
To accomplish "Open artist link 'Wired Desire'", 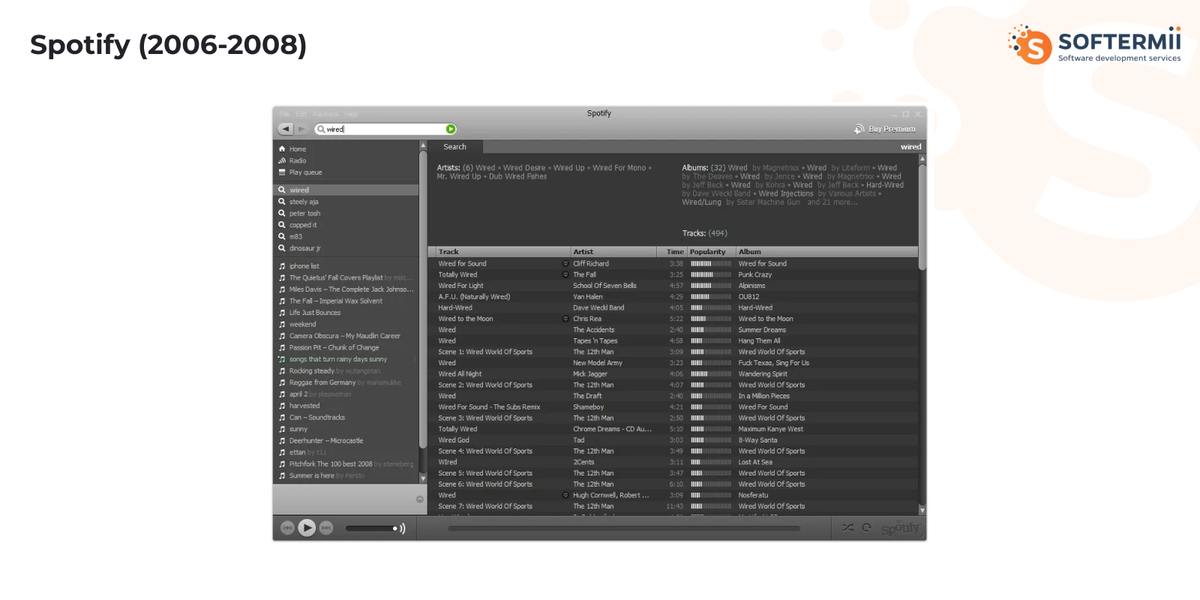I will click(x=526, y=168).
